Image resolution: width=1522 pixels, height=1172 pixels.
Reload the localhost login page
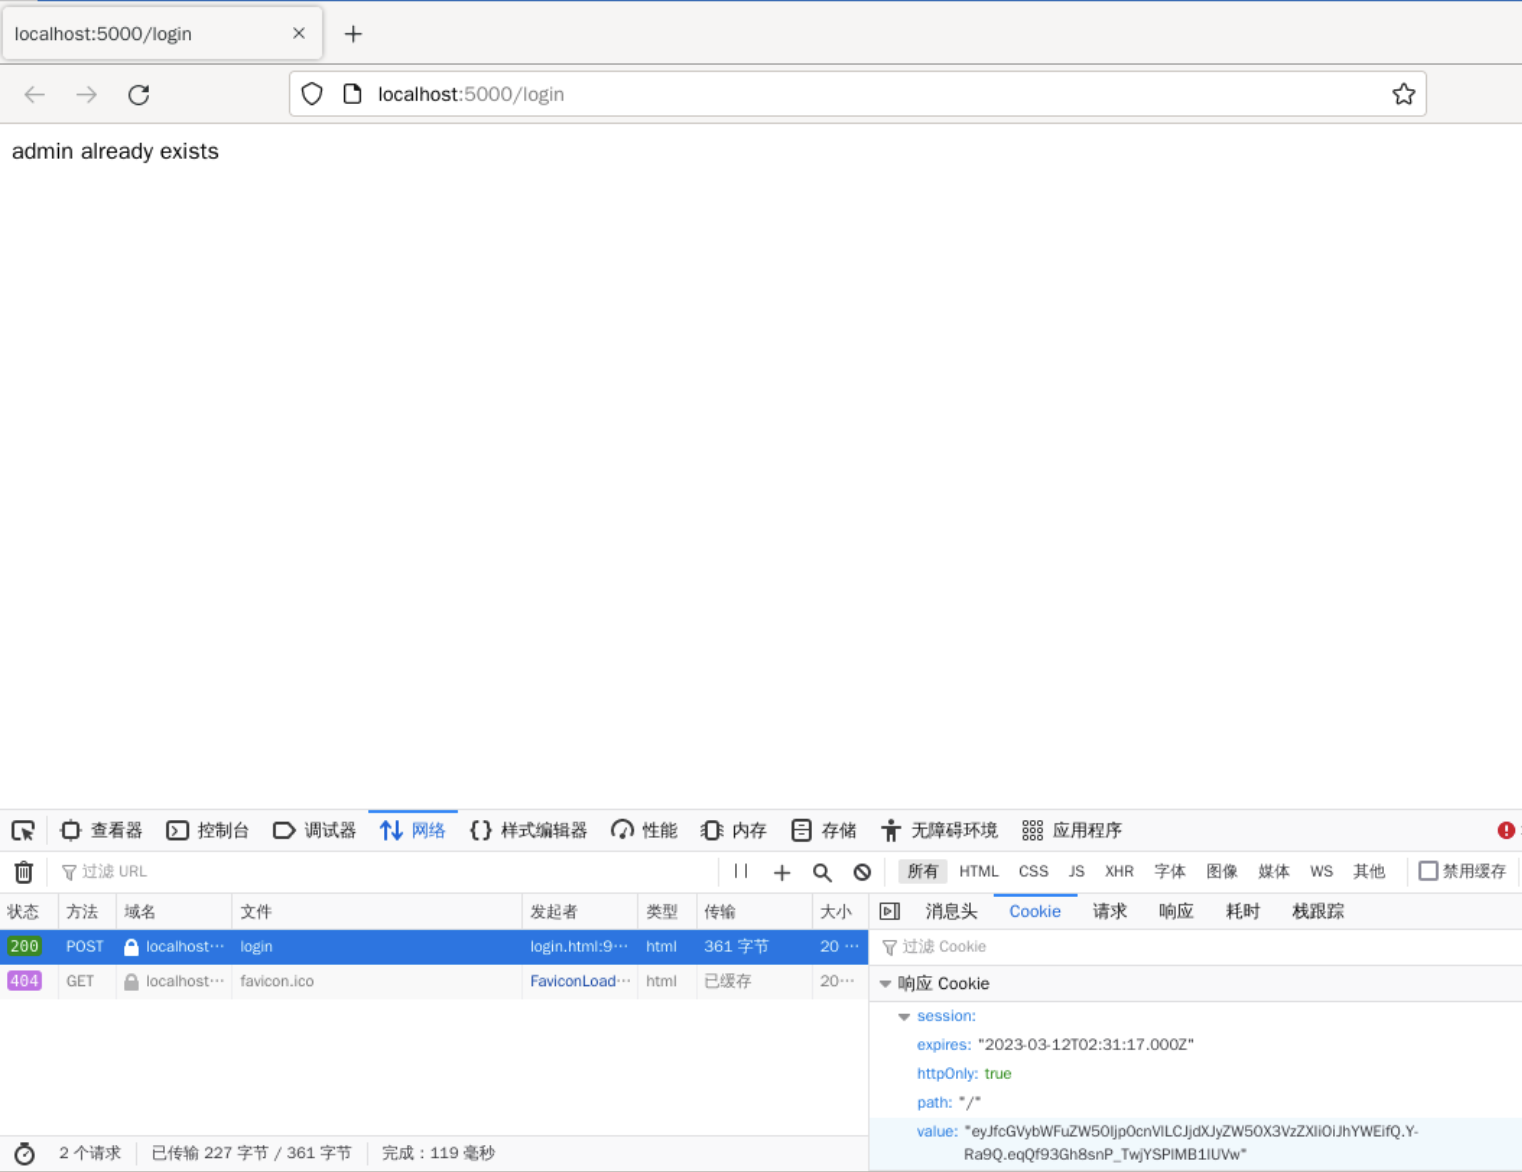pos(139,94)
